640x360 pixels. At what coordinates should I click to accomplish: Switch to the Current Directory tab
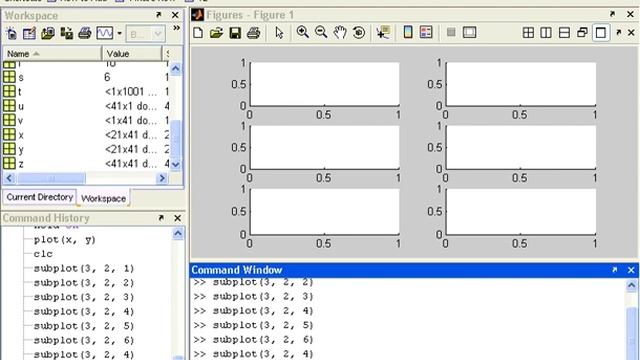click(x=40, y=197)
